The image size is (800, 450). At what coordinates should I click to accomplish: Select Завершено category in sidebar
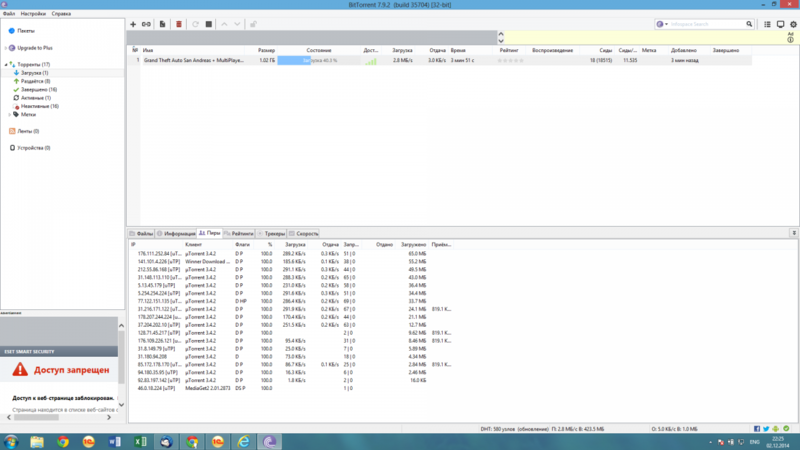click(36, 89)
